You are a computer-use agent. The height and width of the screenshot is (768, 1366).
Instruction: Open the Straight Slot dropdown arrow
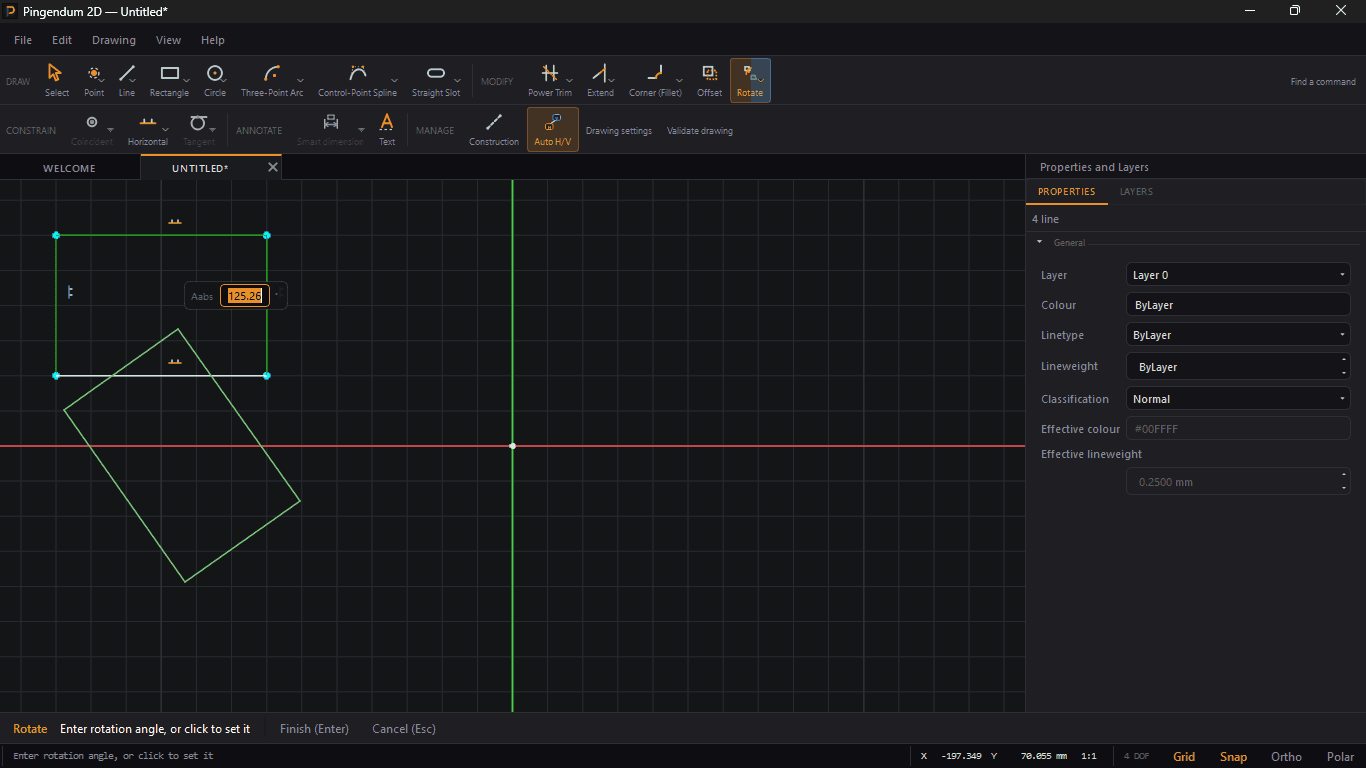457,80
